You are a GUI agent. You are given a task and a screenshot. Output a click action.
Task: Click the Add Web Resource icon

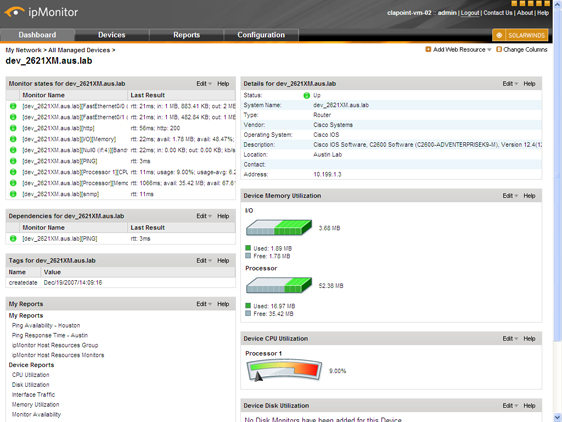coord(428,49)
